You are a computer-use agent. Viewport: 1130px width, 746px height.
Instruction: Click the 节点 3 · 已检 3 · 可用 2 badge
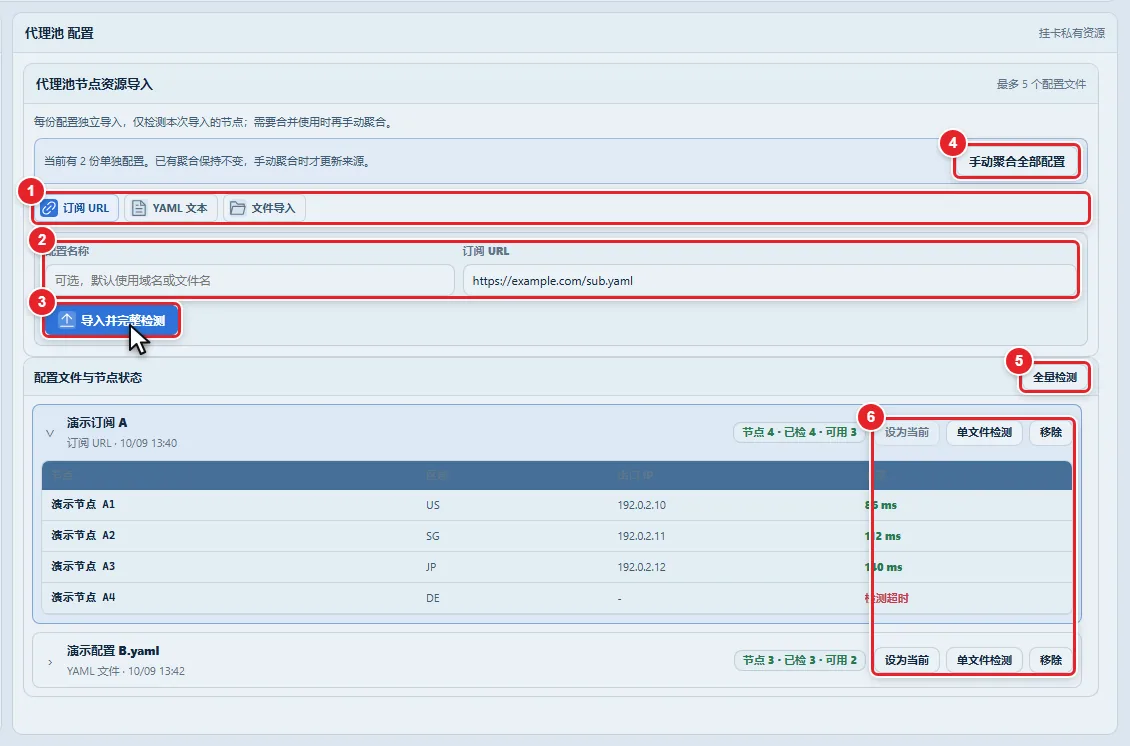(799, 660)
